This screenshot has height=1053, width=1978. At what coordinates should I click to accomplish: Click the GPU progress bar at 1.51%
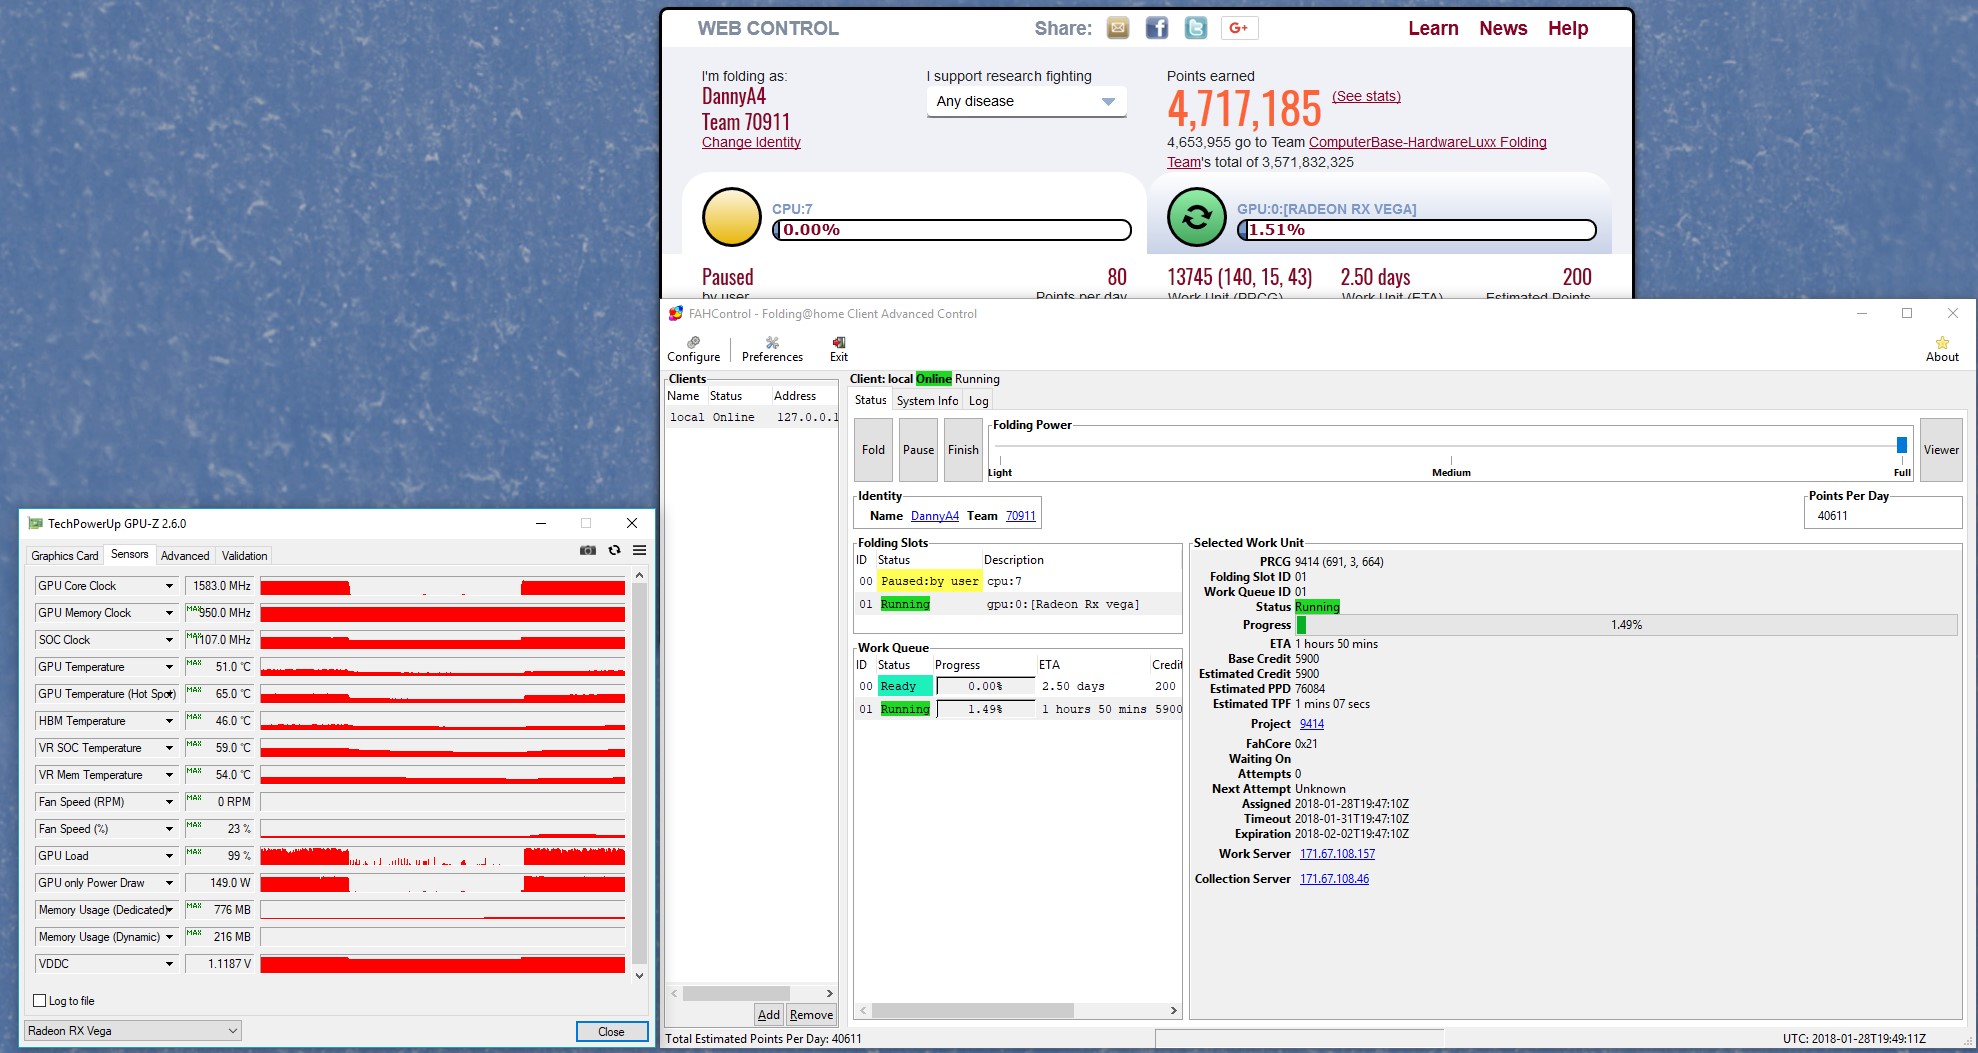pyautogui.click(x=1417, y=230)
